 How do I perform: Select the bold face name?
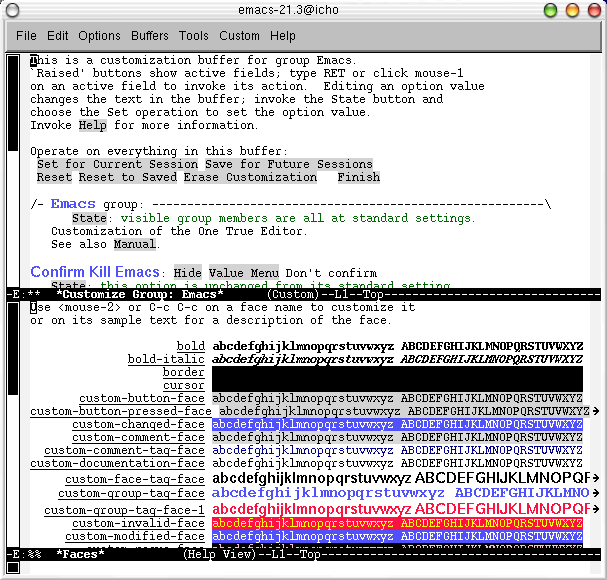tap(191, 346)
